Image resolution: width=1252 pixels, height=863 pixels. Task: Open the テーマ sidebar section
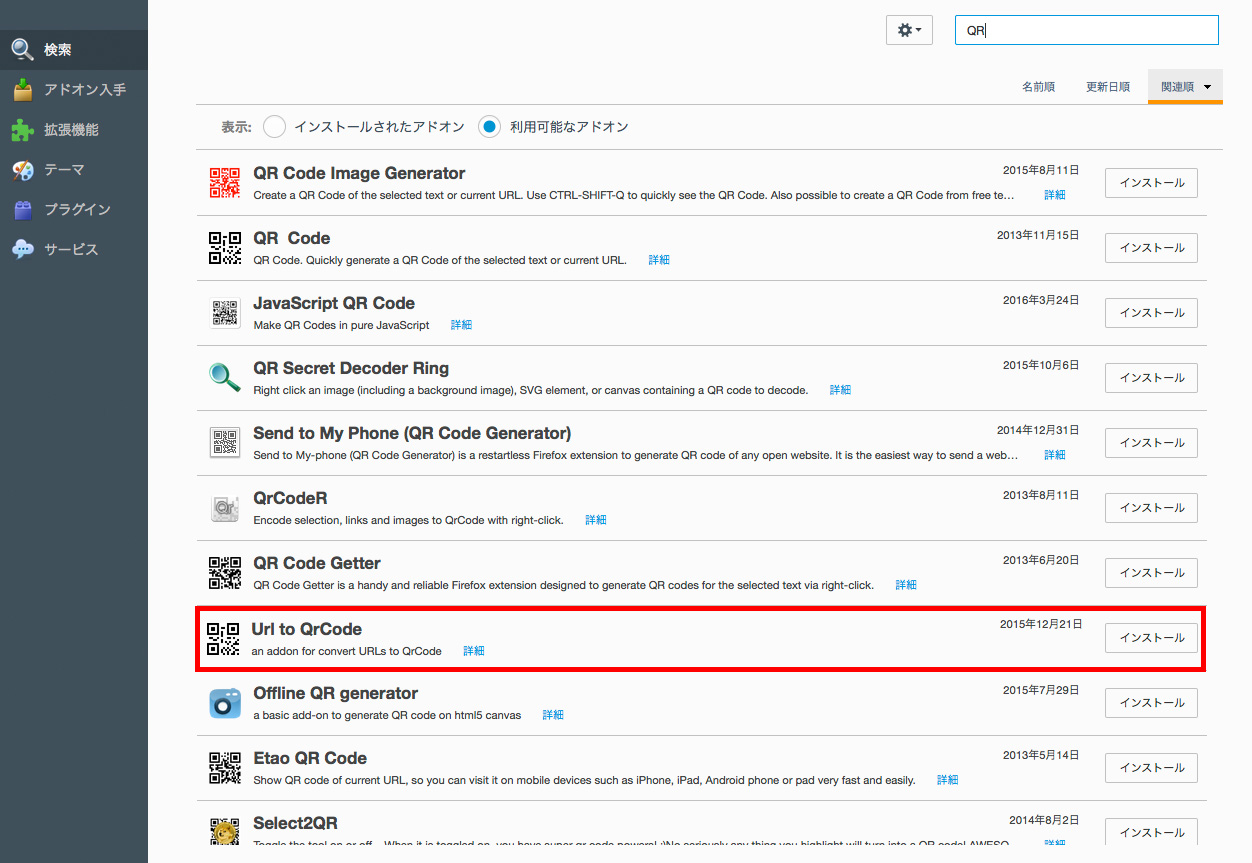[74, 170]
